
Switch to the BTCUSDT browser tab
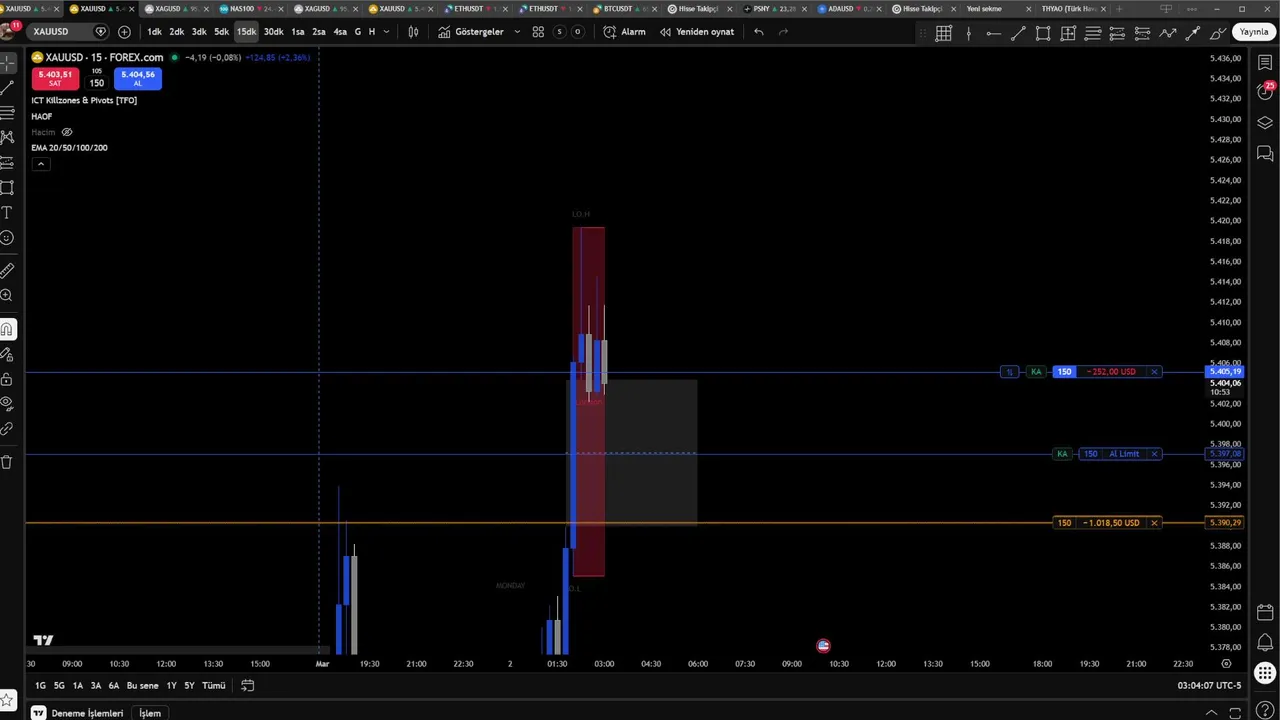tap(628, 8)
